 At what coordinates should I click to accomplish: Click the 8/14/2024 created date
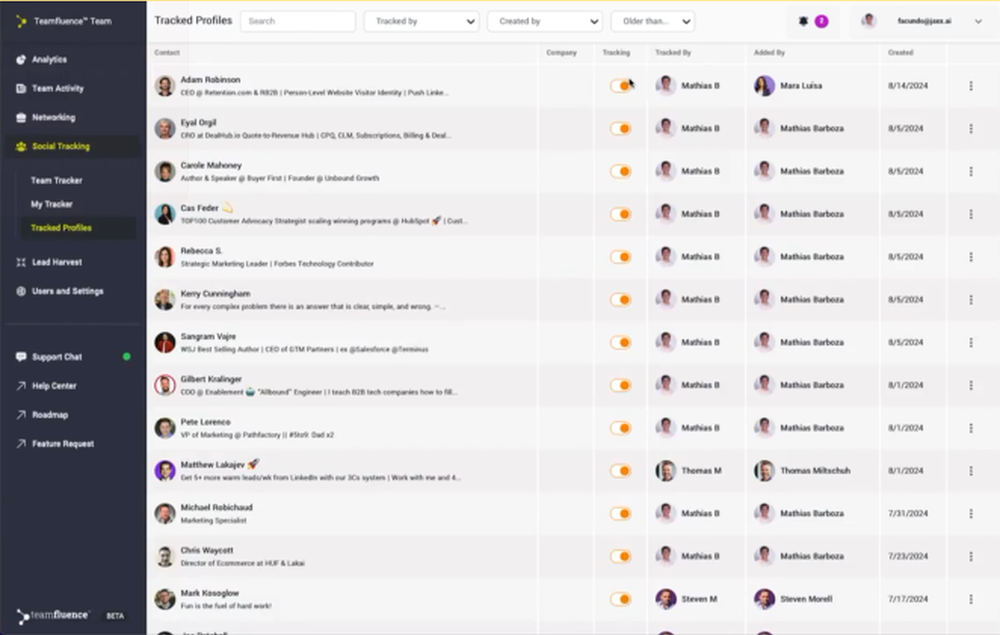(x=908, y=85)
